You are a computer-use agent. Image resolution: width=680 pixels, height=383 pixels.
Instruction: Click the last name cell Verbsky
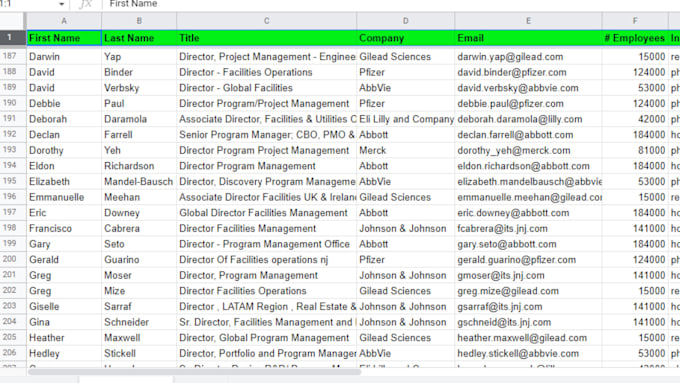point(139,88)
